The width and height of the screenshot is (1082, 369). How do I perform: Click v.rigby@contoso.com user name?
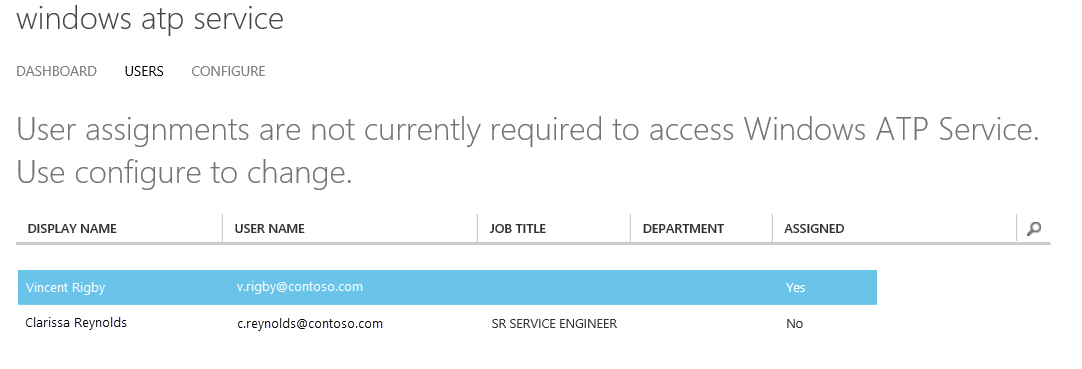tap(299, 287)
